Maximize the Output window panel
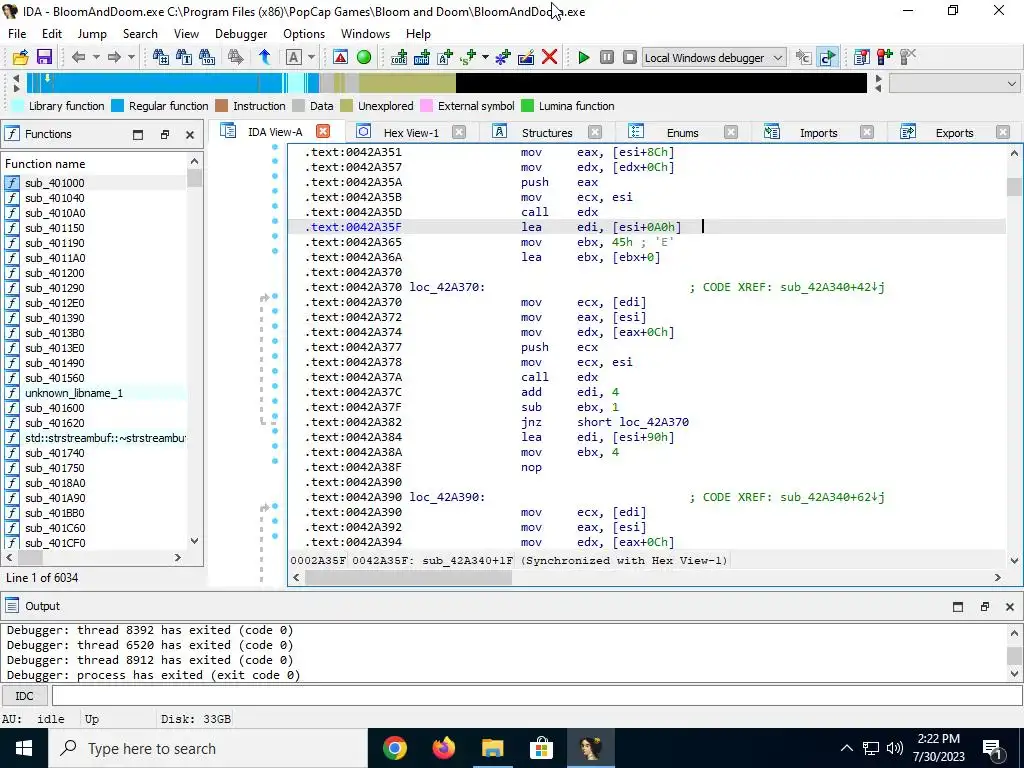 (958, 607)
